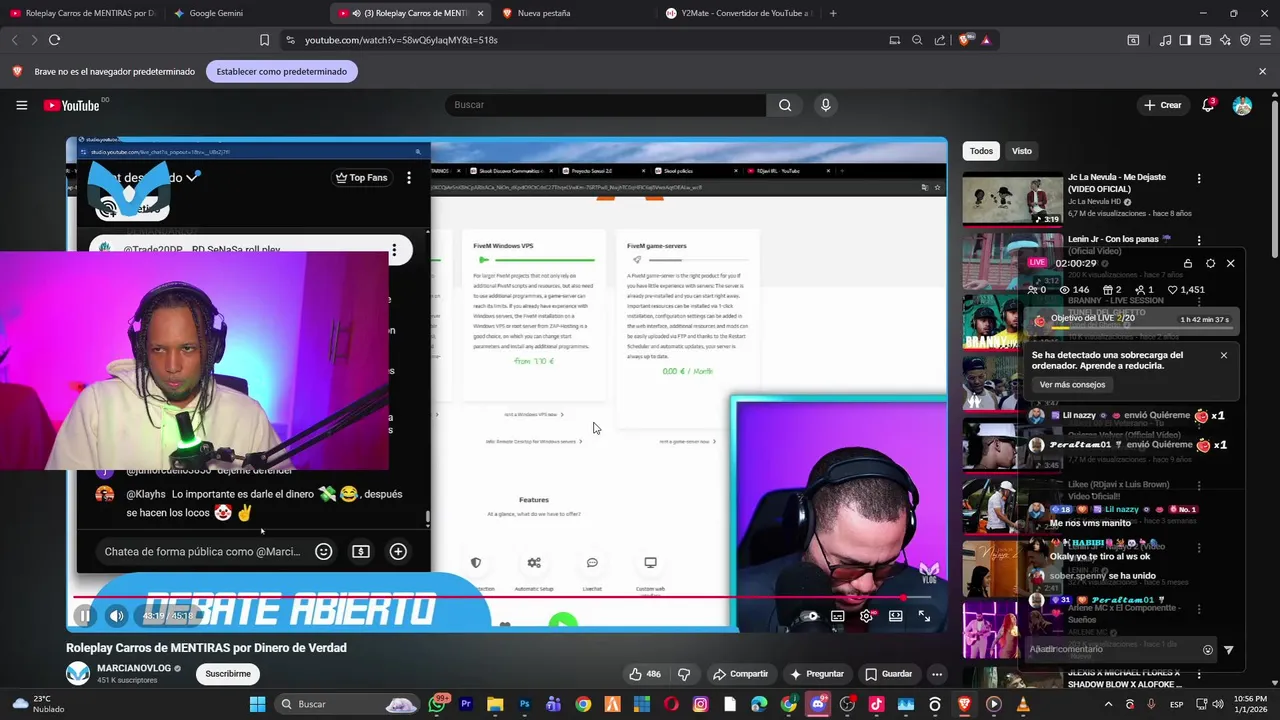Mute the video volume
1280x720 pixels.
[x=116, y=616]
